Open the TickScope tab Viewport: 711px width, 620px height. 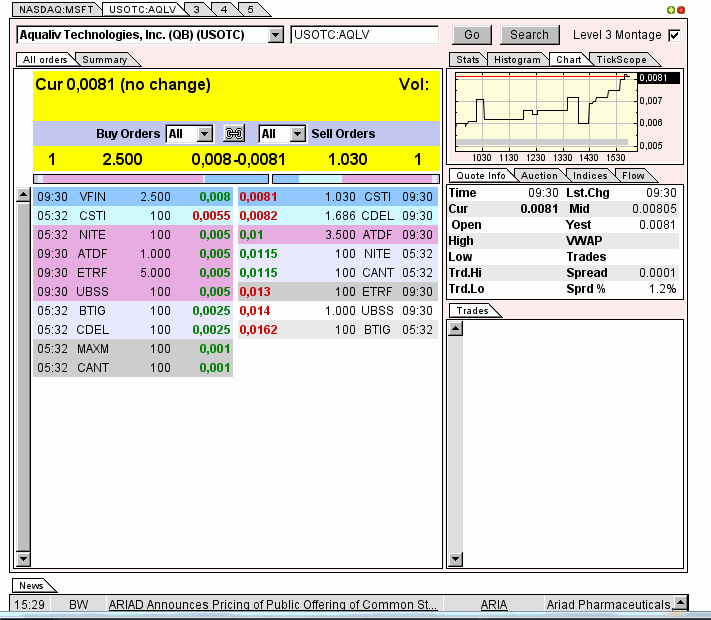621,59
